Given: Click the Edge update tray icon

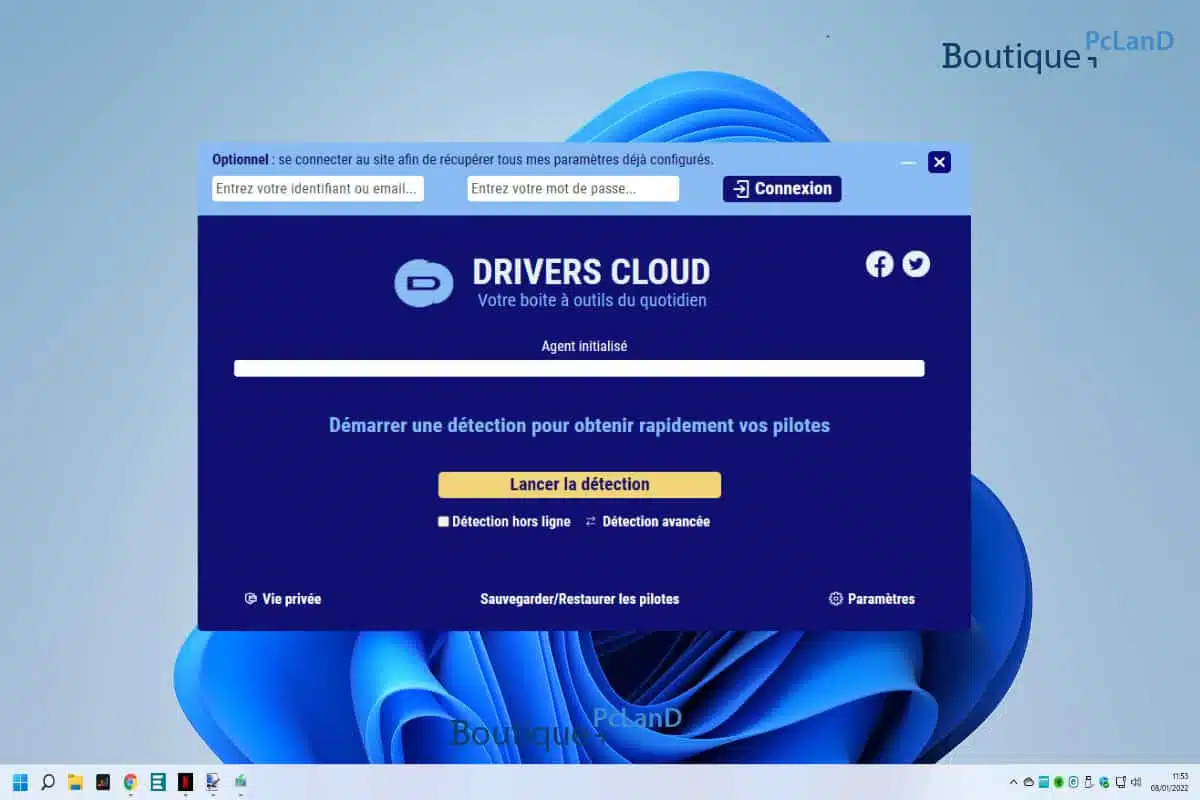Looking at the screenshot, I should click(1104, 782).
